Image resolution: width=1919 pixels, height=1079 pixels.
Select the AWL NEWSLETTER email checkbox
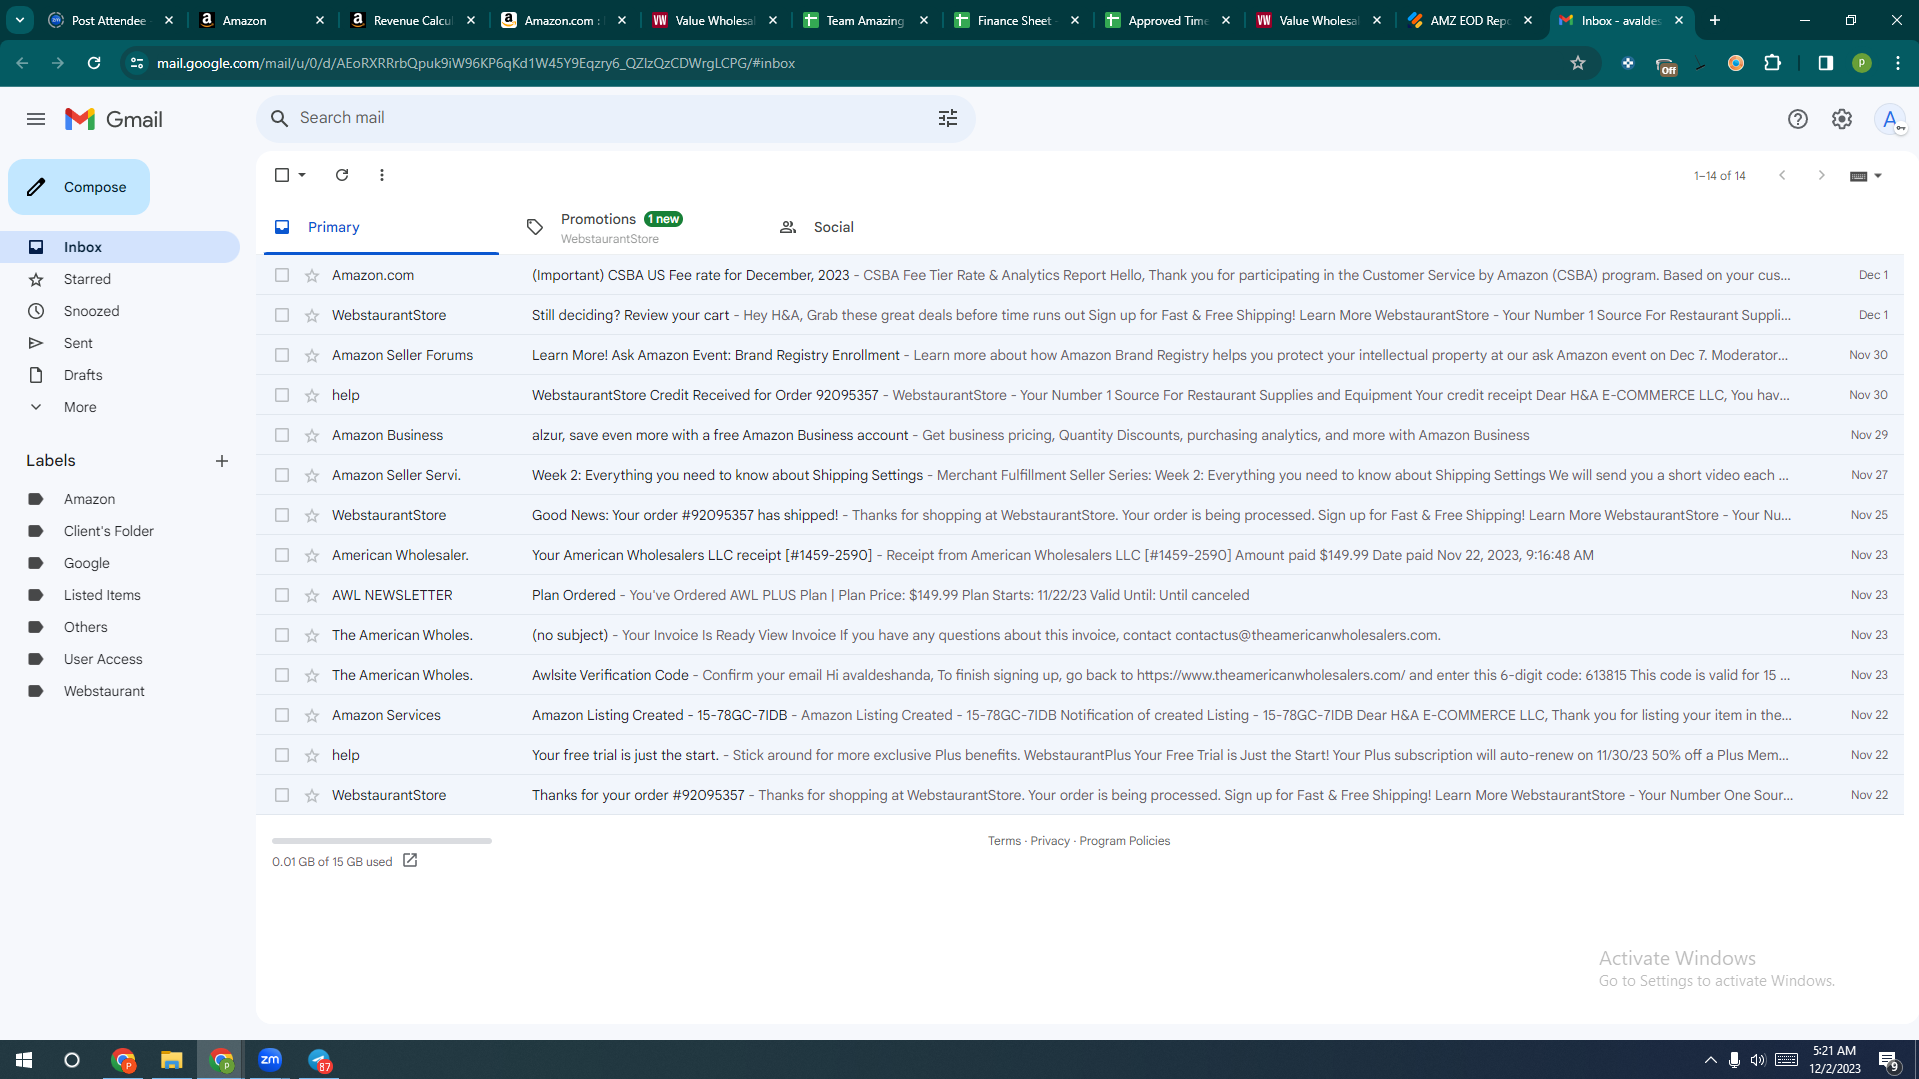coord(282,595)
